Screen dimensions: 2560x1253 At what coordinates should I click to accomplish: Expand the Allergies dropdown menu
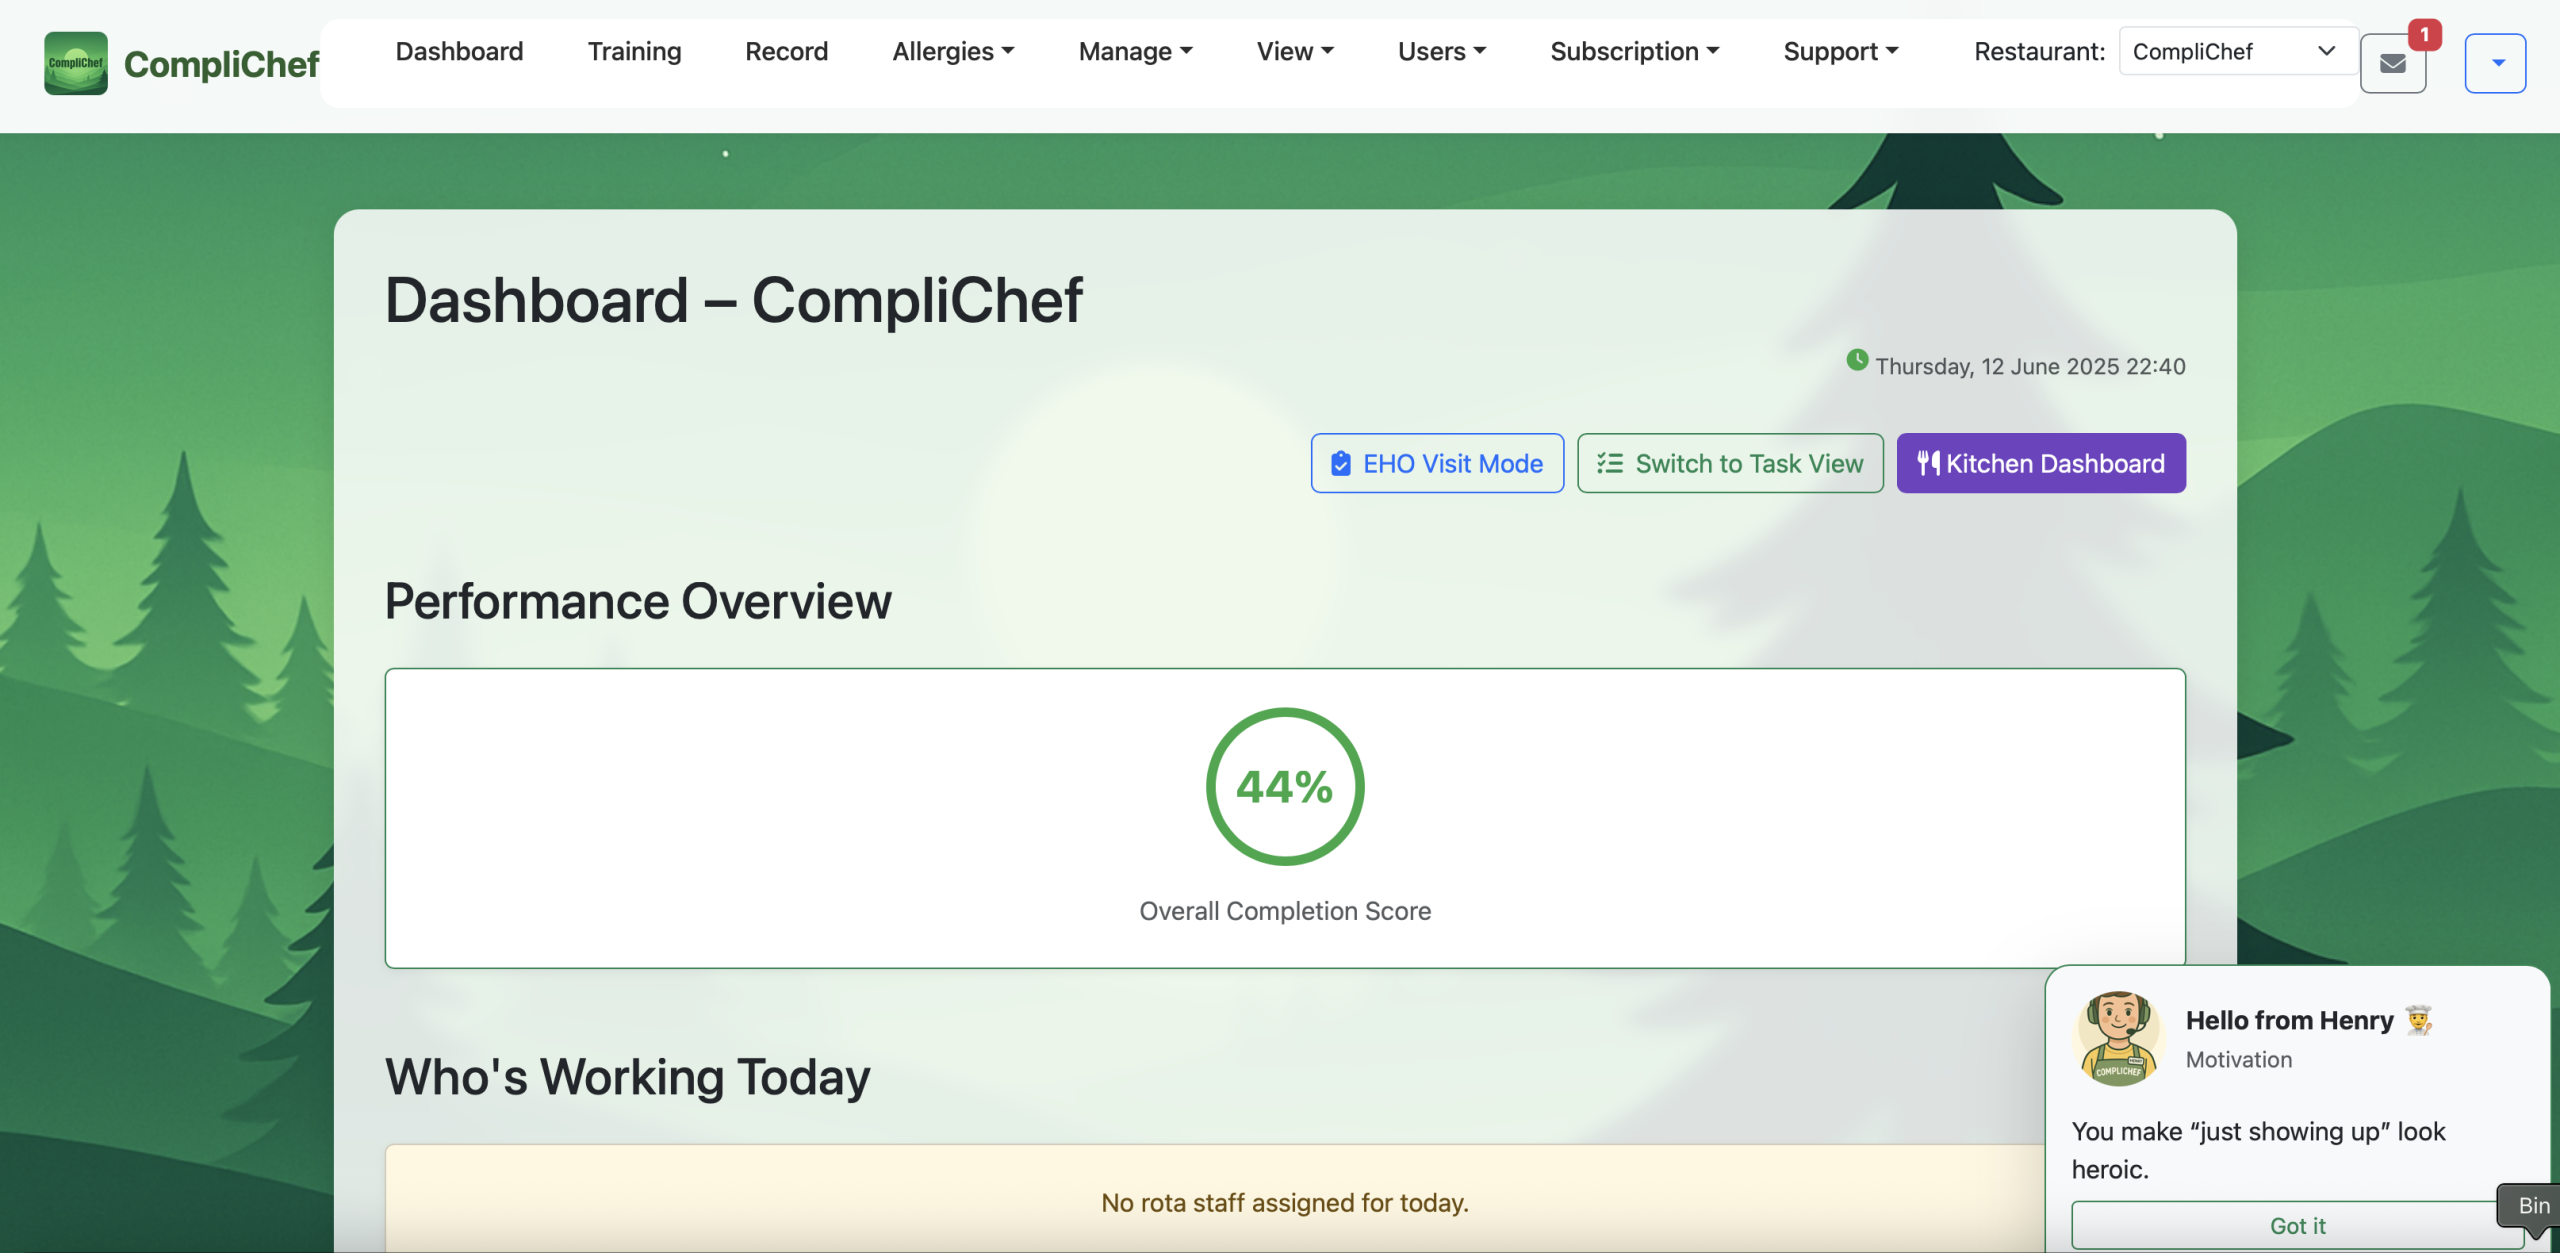point(953,51)
